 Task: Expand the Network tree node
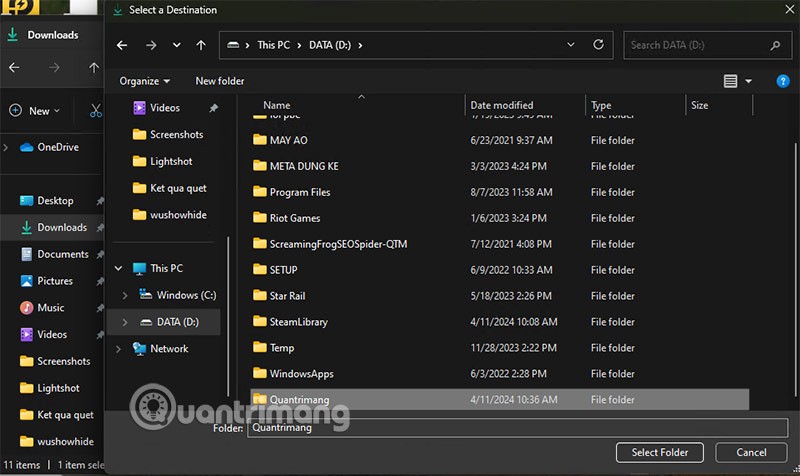(119, 349)
